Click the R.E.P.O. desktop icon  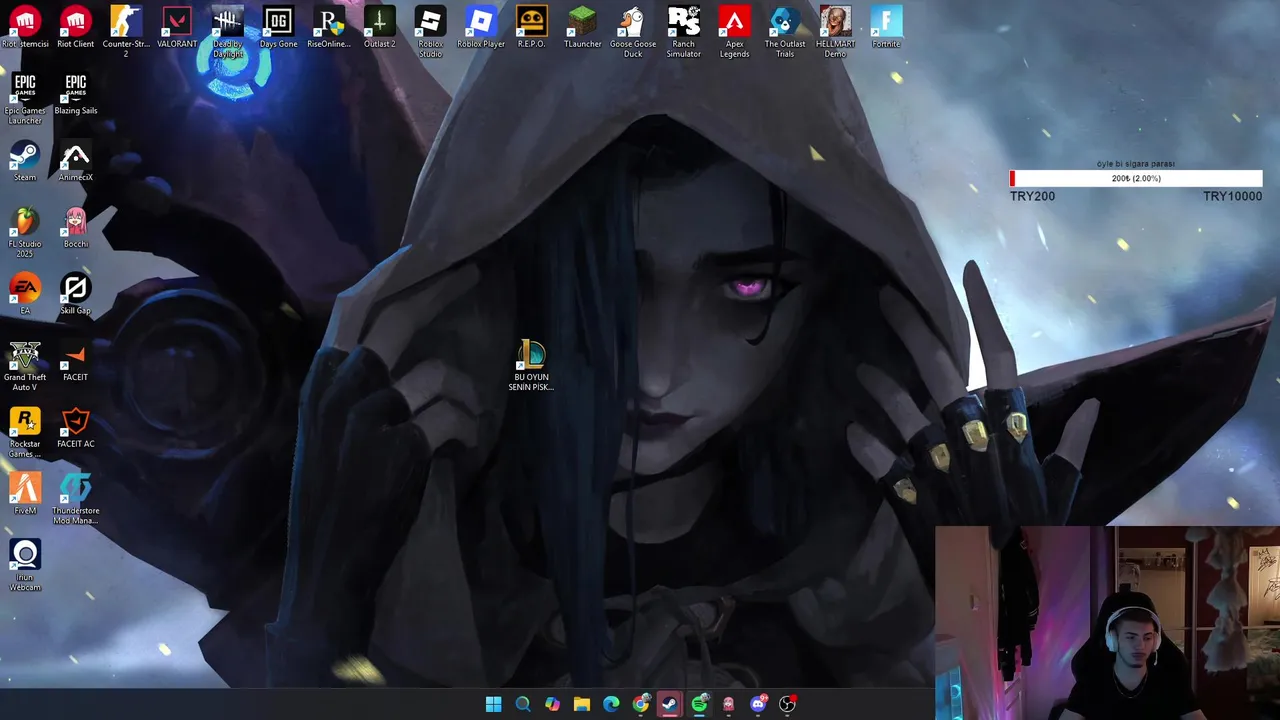tap(532, 27)
